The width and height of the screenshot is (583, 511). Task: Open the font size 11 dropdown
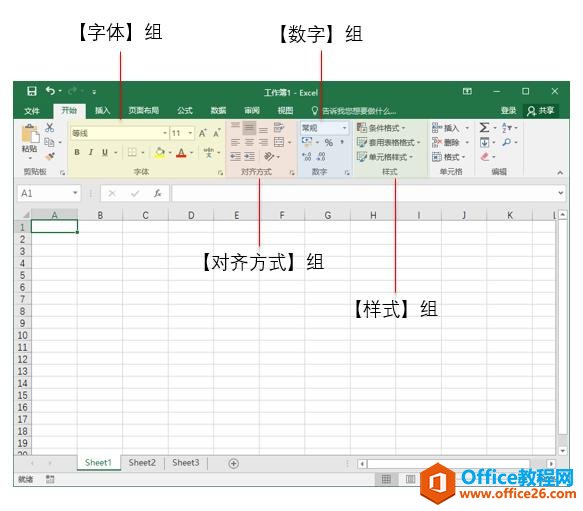190,133
